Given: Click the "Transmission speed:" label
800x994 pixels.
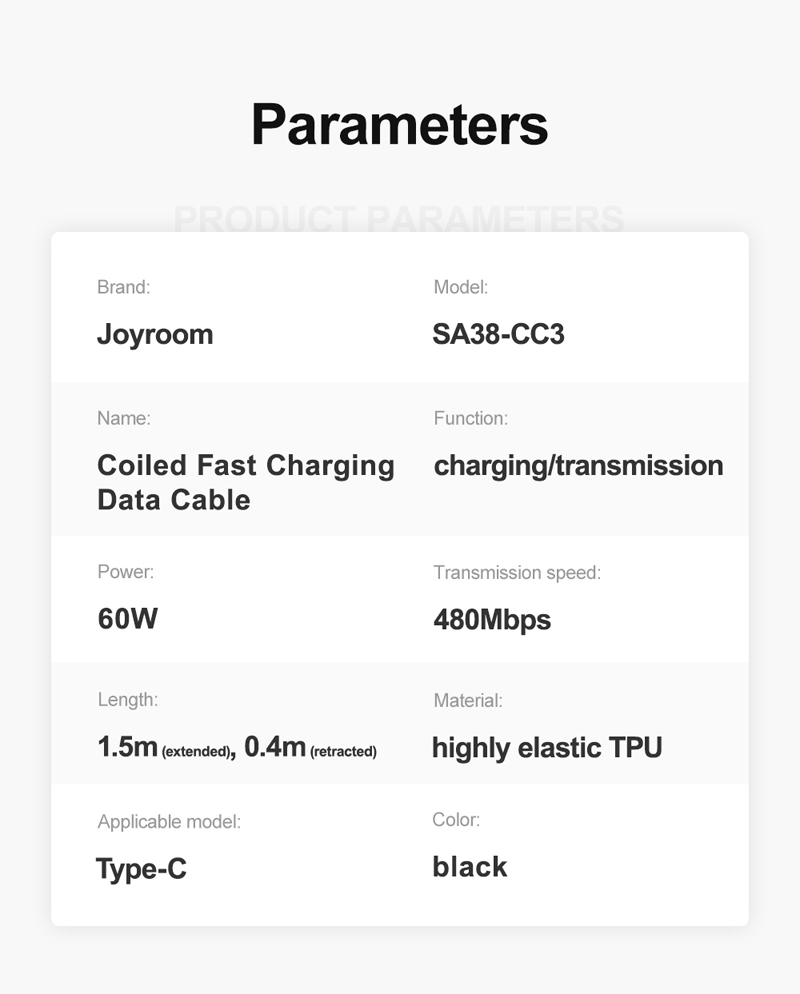Looking at the screenshot, I should coord(516,573).
